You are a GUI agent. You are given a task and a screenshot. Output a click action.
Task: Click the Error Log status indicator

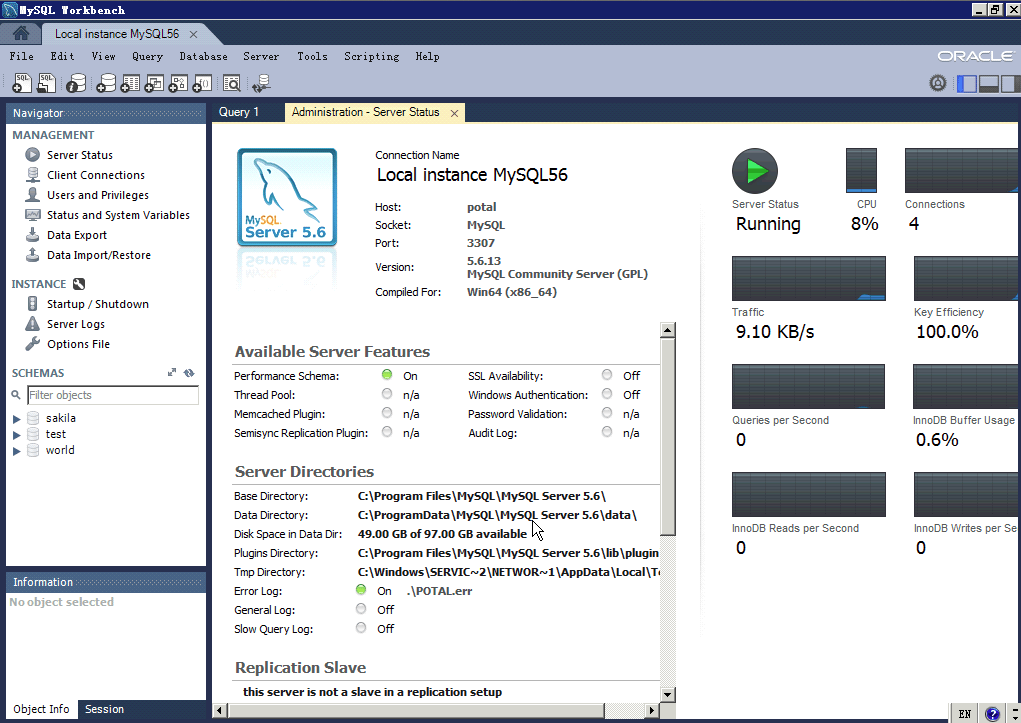(361, 589)
